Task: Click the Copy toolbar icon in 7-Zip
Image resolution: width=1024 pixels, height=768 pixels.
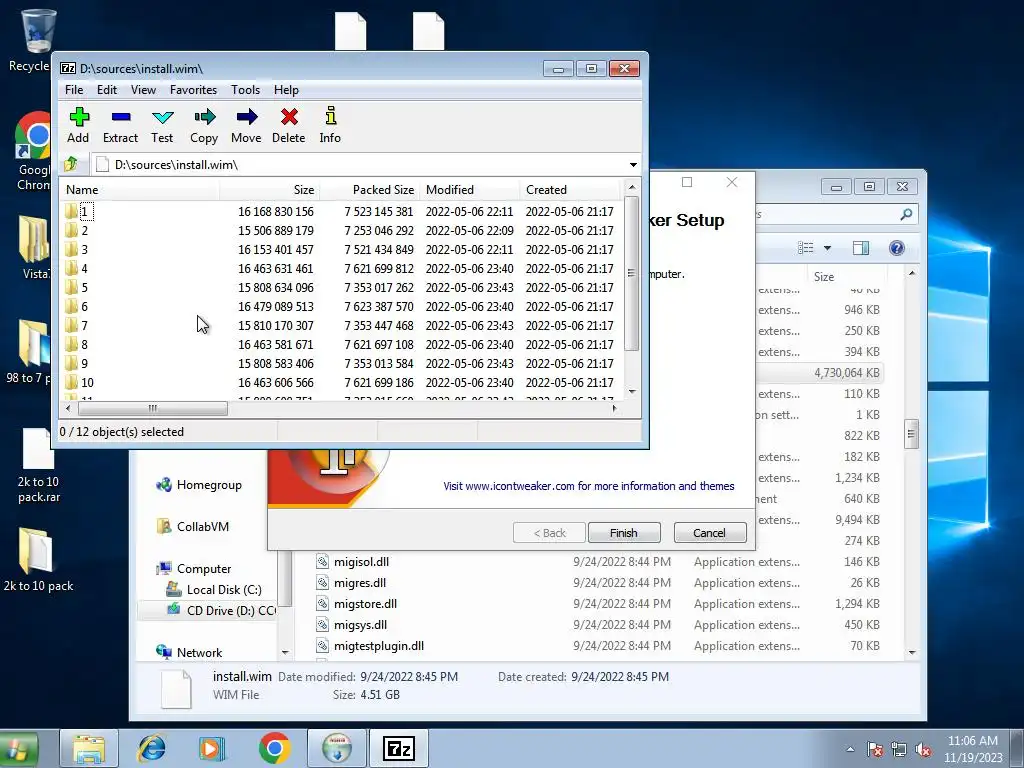Action: (204, 125)
